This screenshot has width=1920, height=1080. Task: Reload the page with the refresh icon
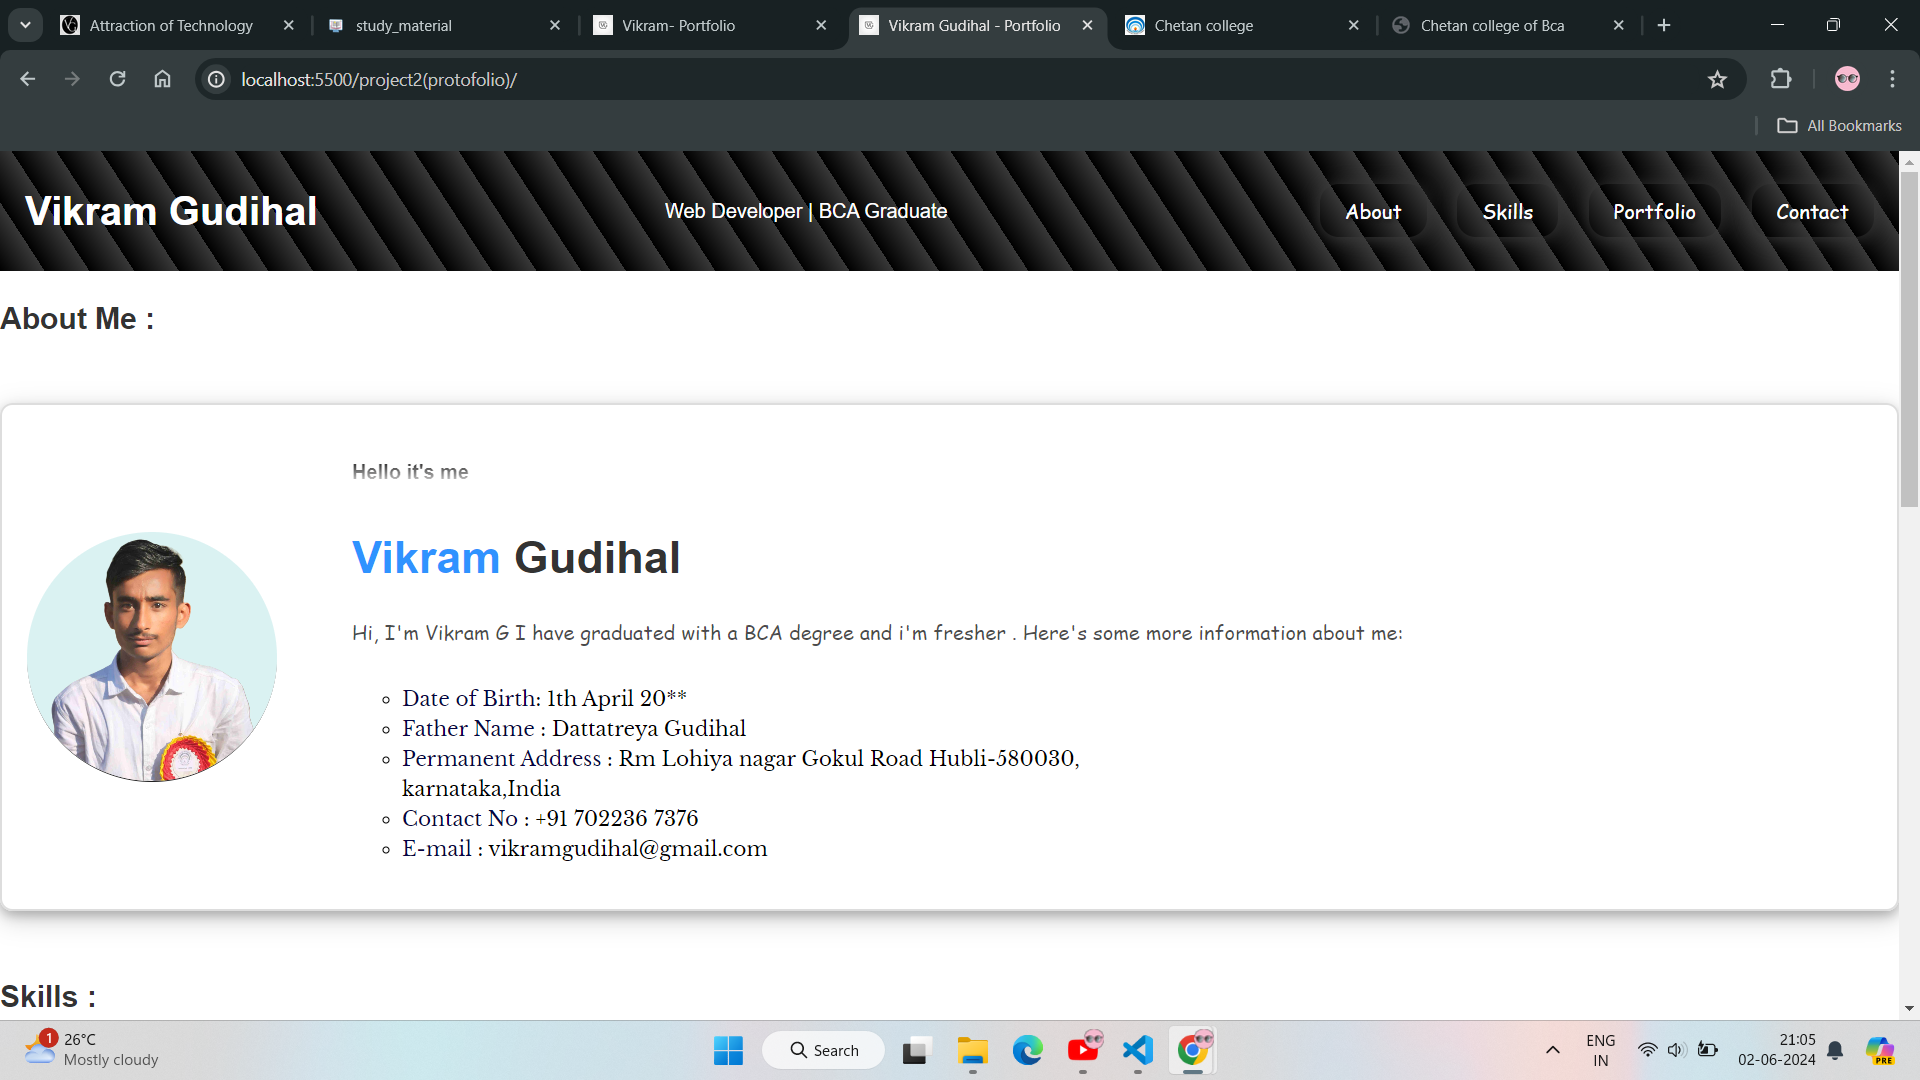[x=117, y=79]
